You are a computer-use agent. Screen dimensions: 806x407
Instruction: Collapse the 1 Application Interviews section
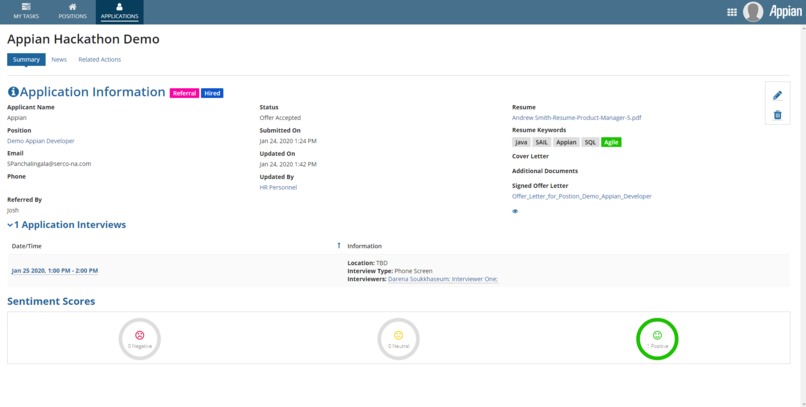[x=67, y=225]
